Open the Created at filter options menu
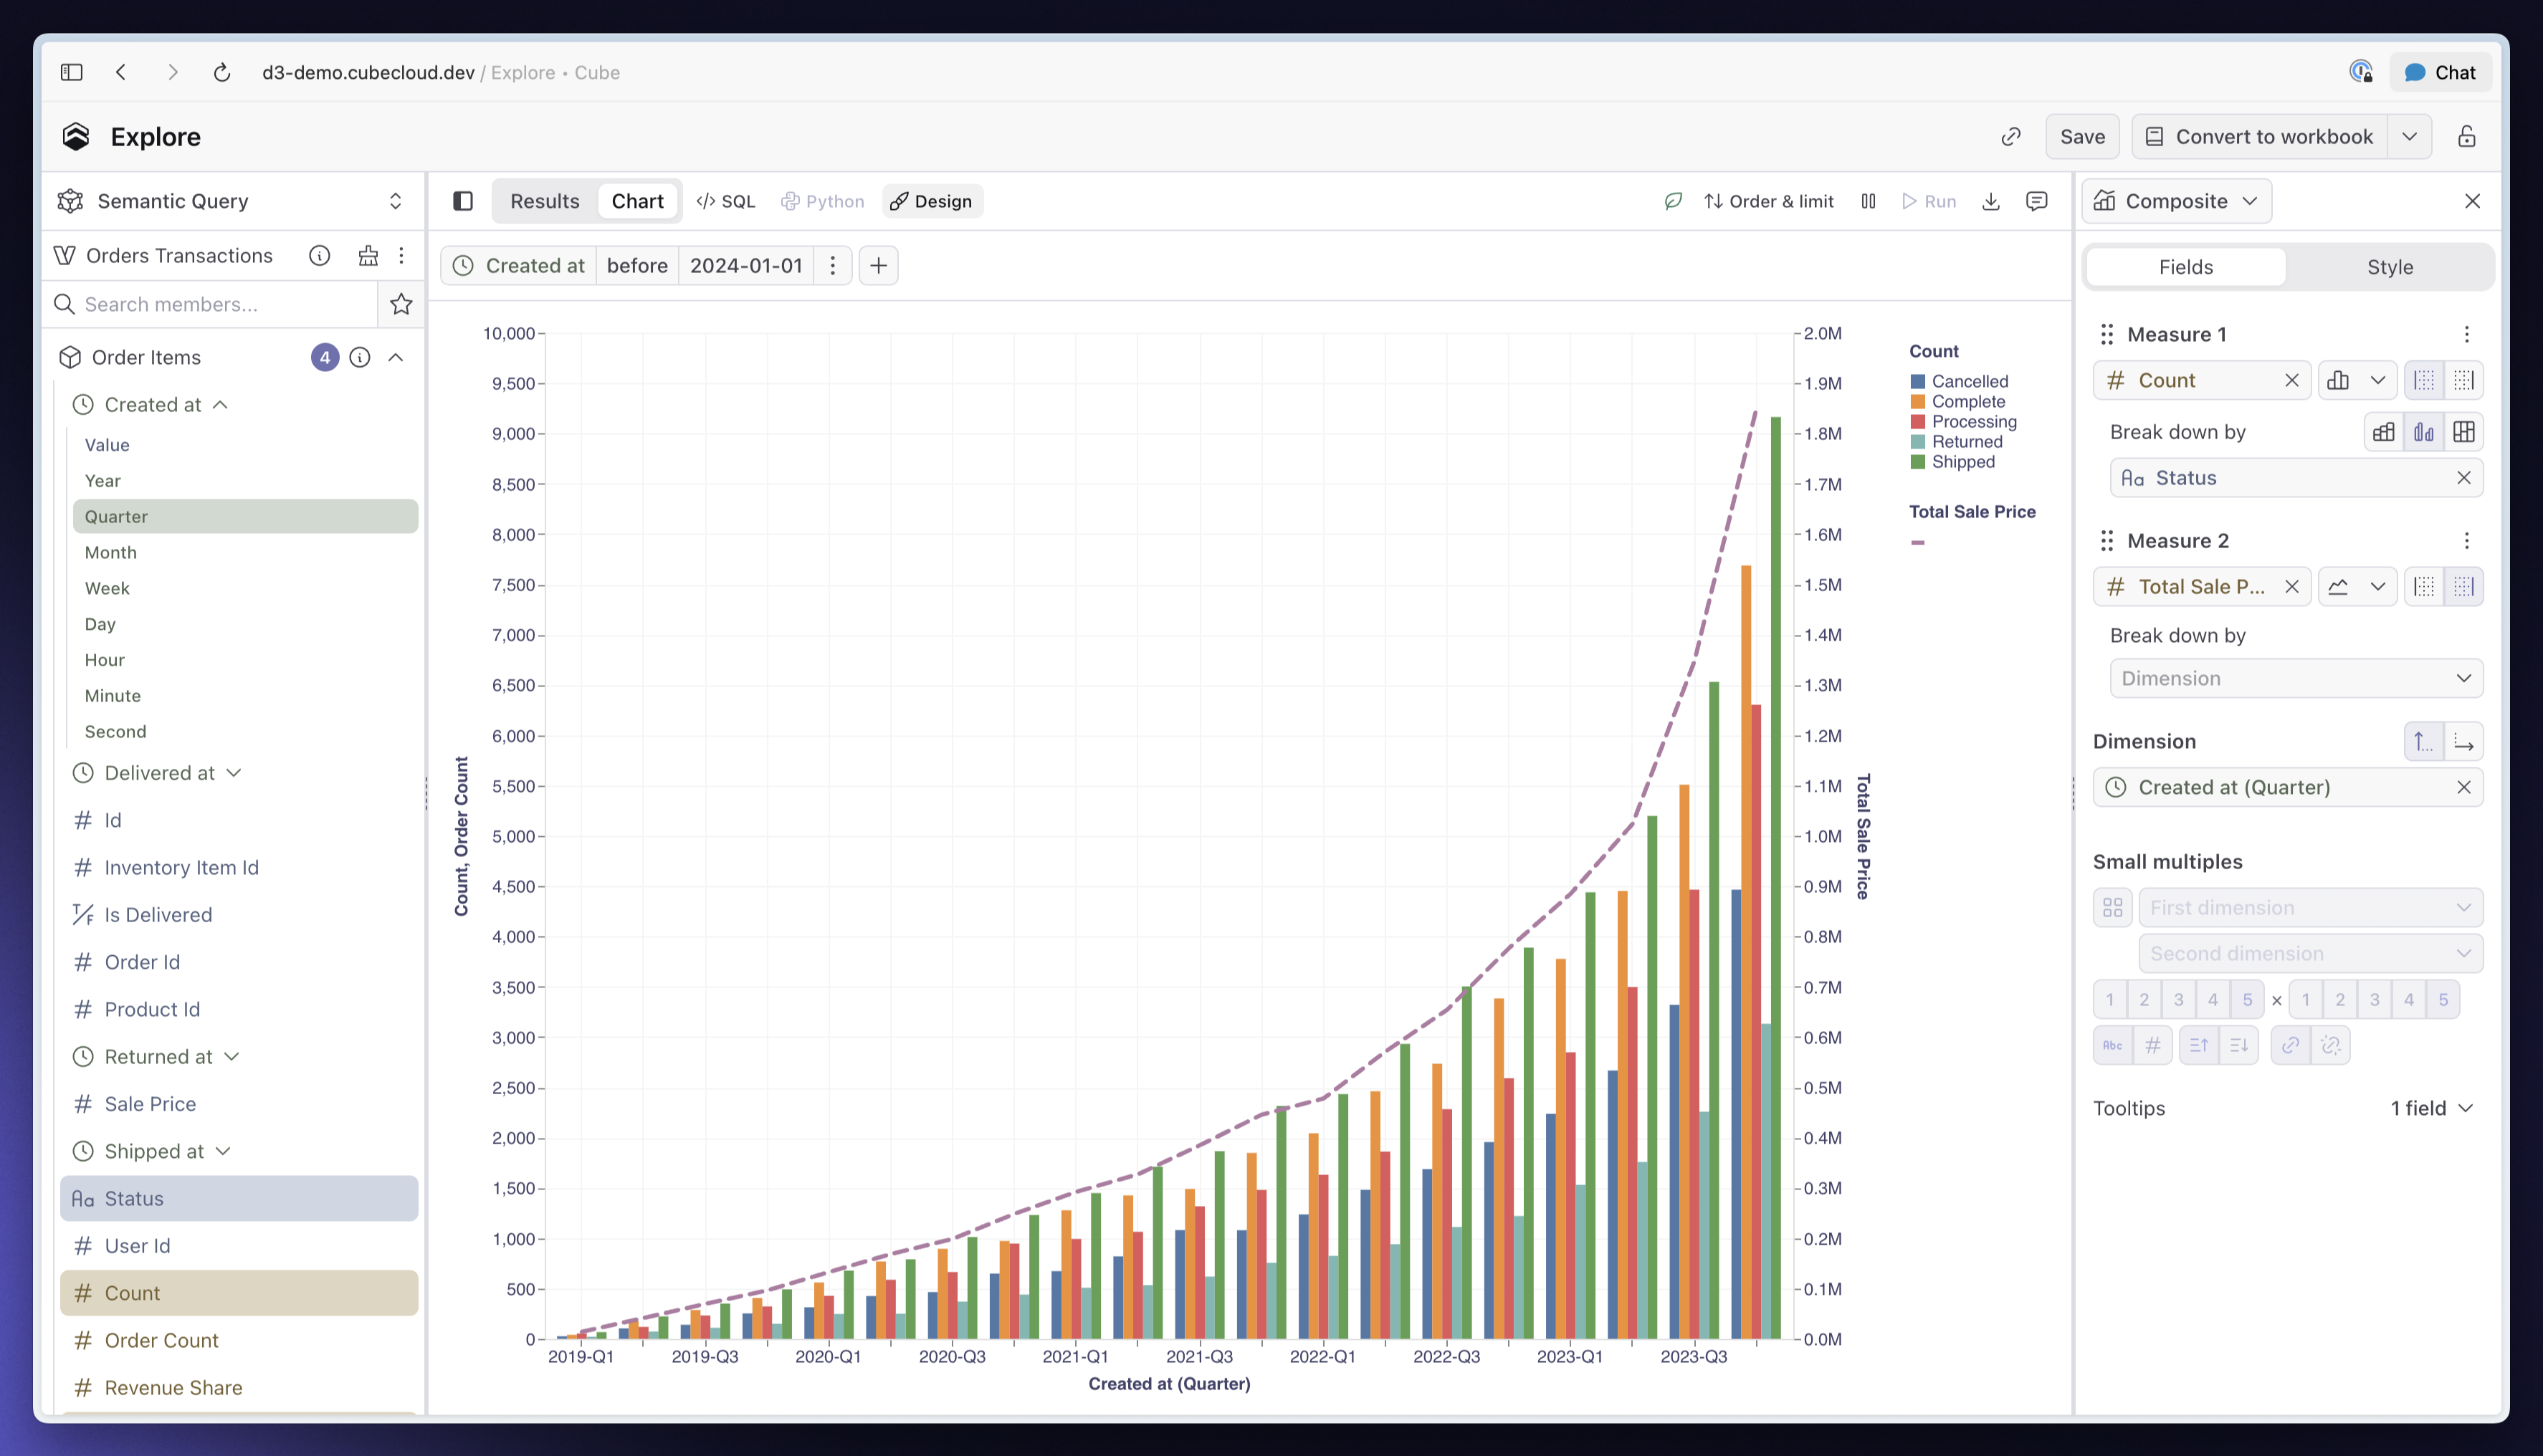The width and height of the screenshot is (2543, 1456). (832, 266)
